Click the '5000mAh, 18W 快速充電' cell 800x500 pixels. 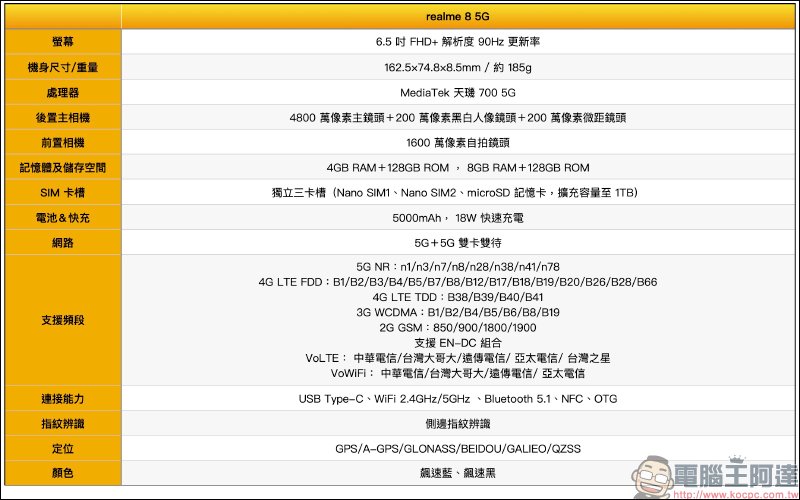(458, 218)
